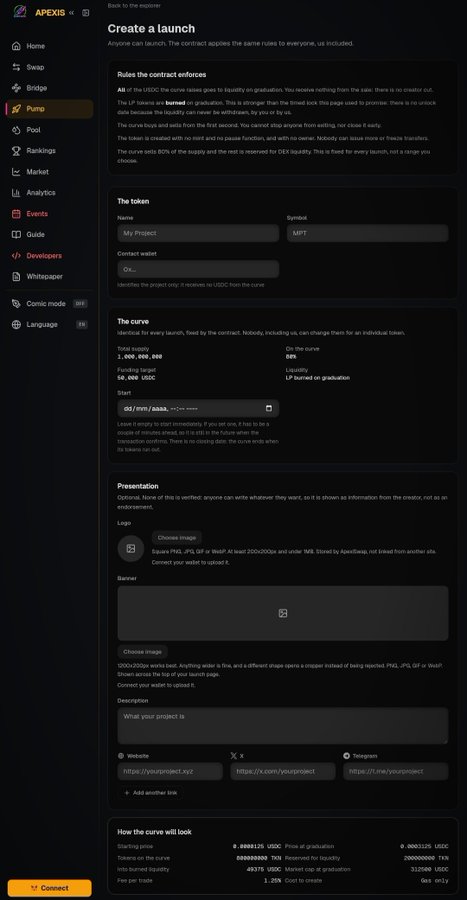Click Add another link button
The image size is (467, 900).
(x=150, y=793)
